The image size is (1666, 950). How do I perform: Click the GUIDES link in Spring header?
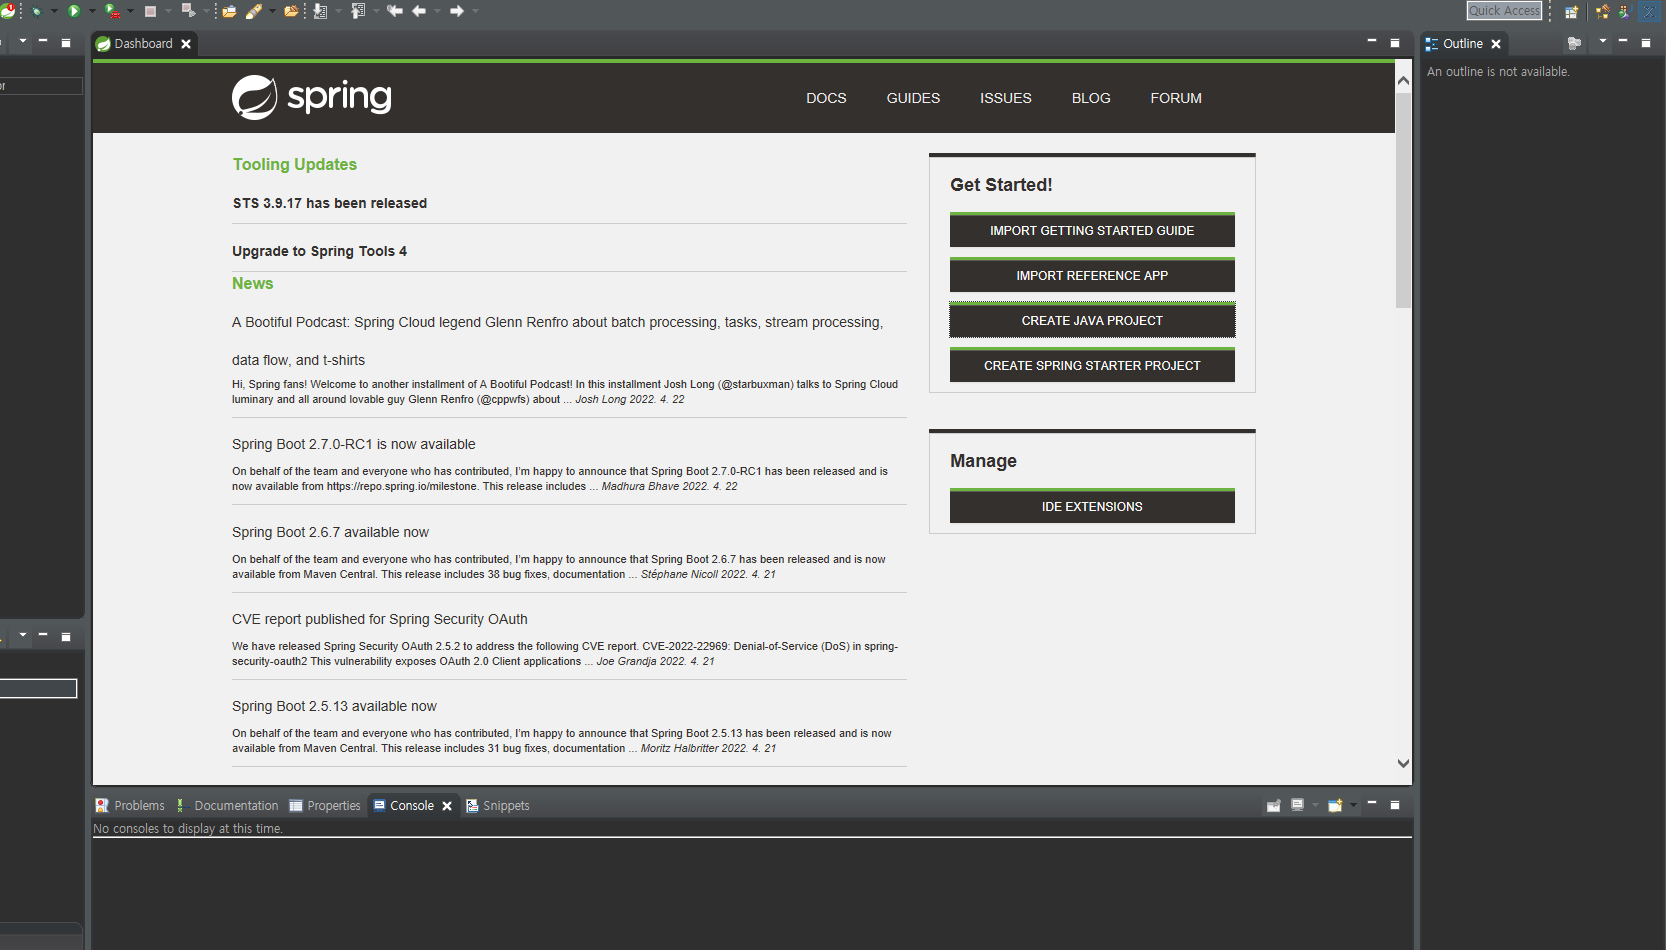(913, 98)
